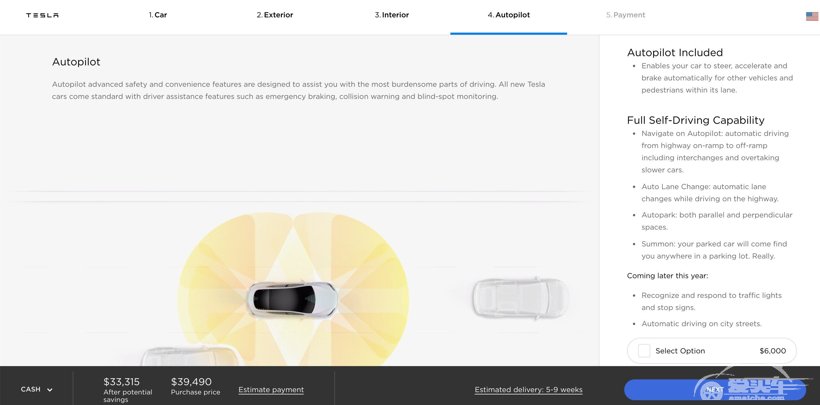Viewport: 820px width, 405px height.
Task: Select the 4. Autopilot step
Action: (509, 15)
